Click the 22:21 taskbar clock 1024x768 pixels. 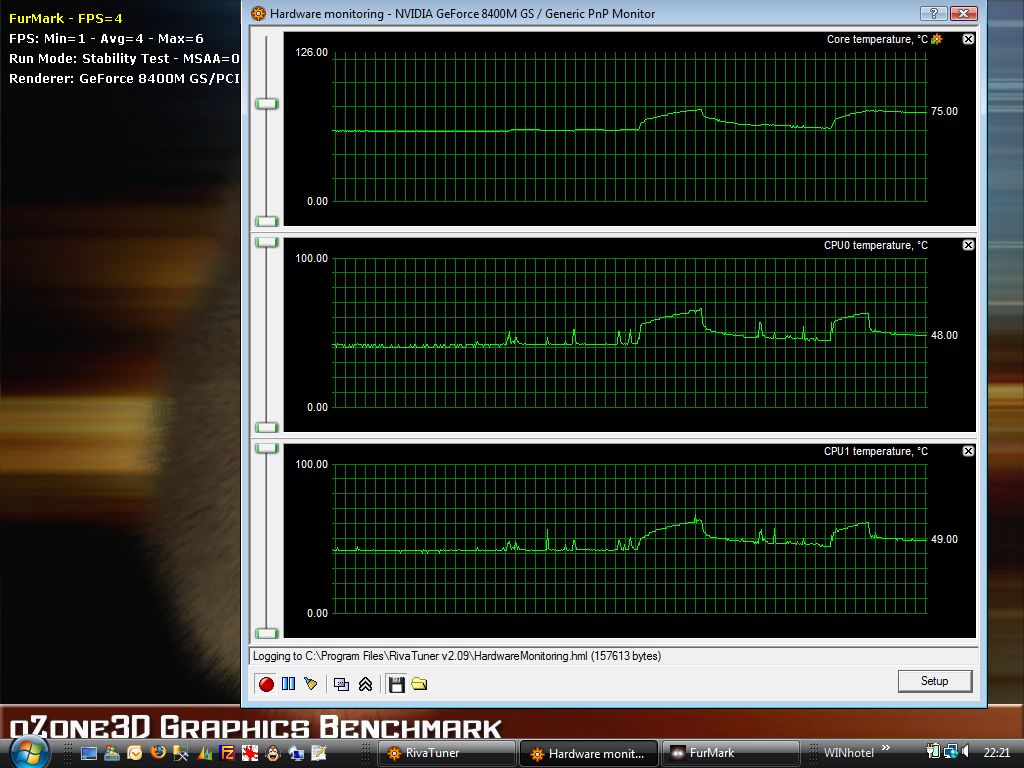click(x=997, y=753)
